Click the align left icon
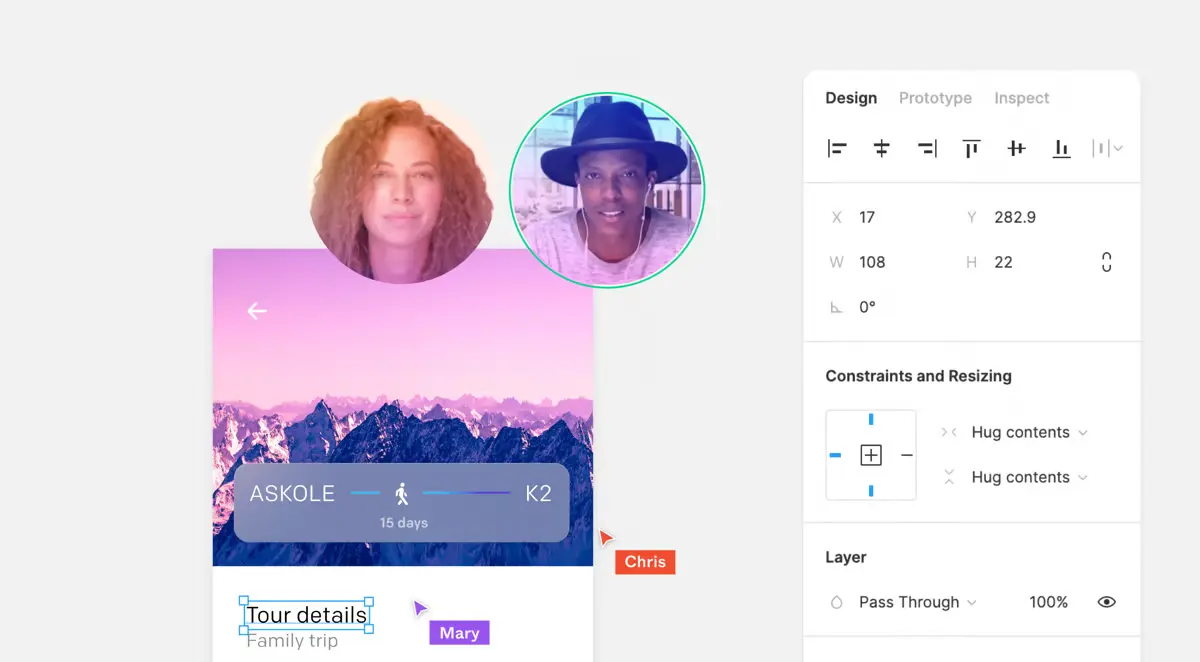 pos(837,149)
